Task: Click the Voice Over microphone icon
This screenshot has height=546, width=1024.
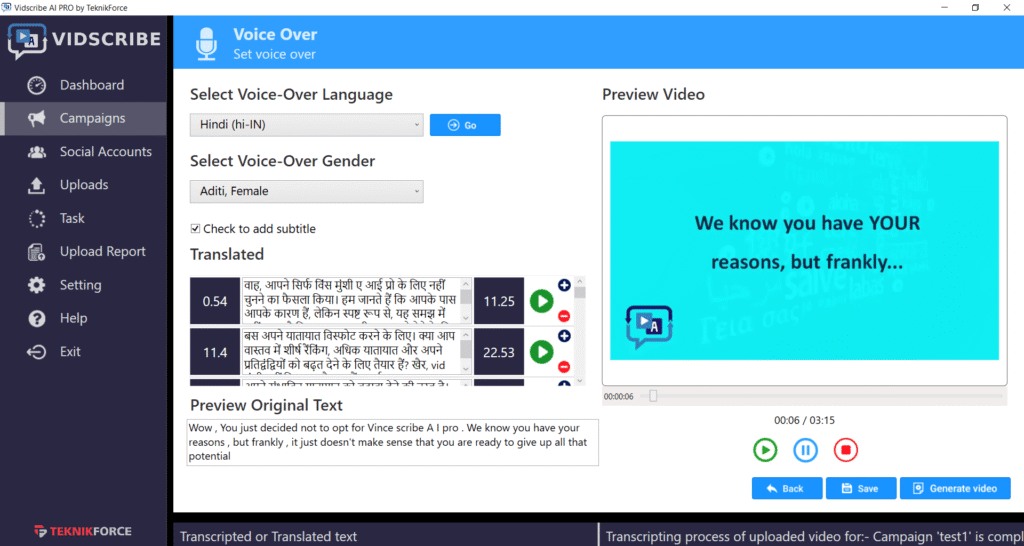Action: click(207, 43)
